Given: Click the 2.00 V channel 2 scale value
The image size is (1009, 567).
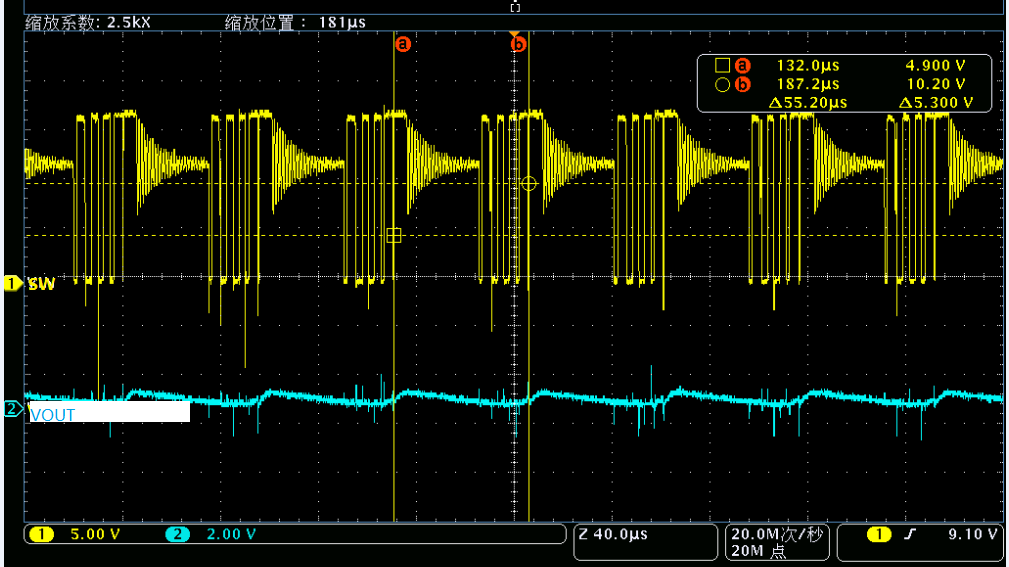Looking at the screenshot, I should pyautogui.click(x=231, y=534).
